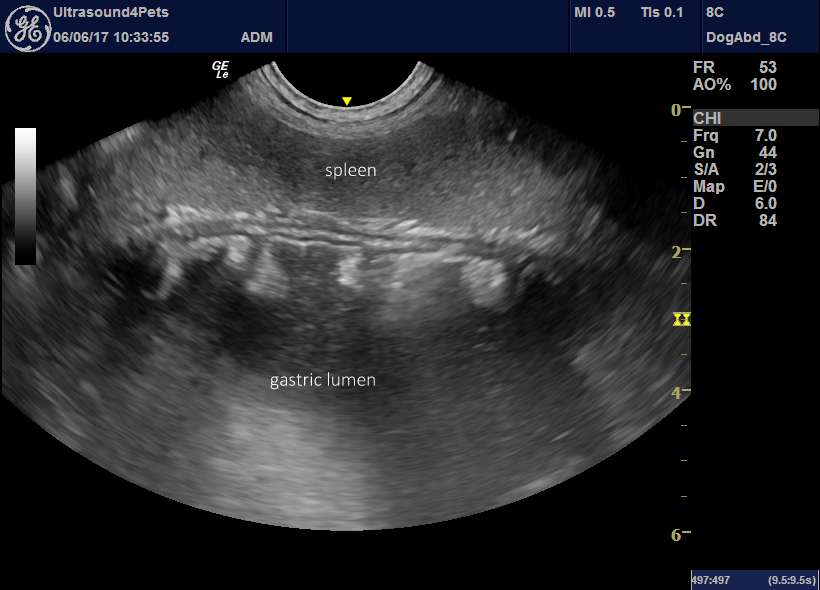Click the yellow cine loop marker

pyautogui.click(x=681, y=320)
